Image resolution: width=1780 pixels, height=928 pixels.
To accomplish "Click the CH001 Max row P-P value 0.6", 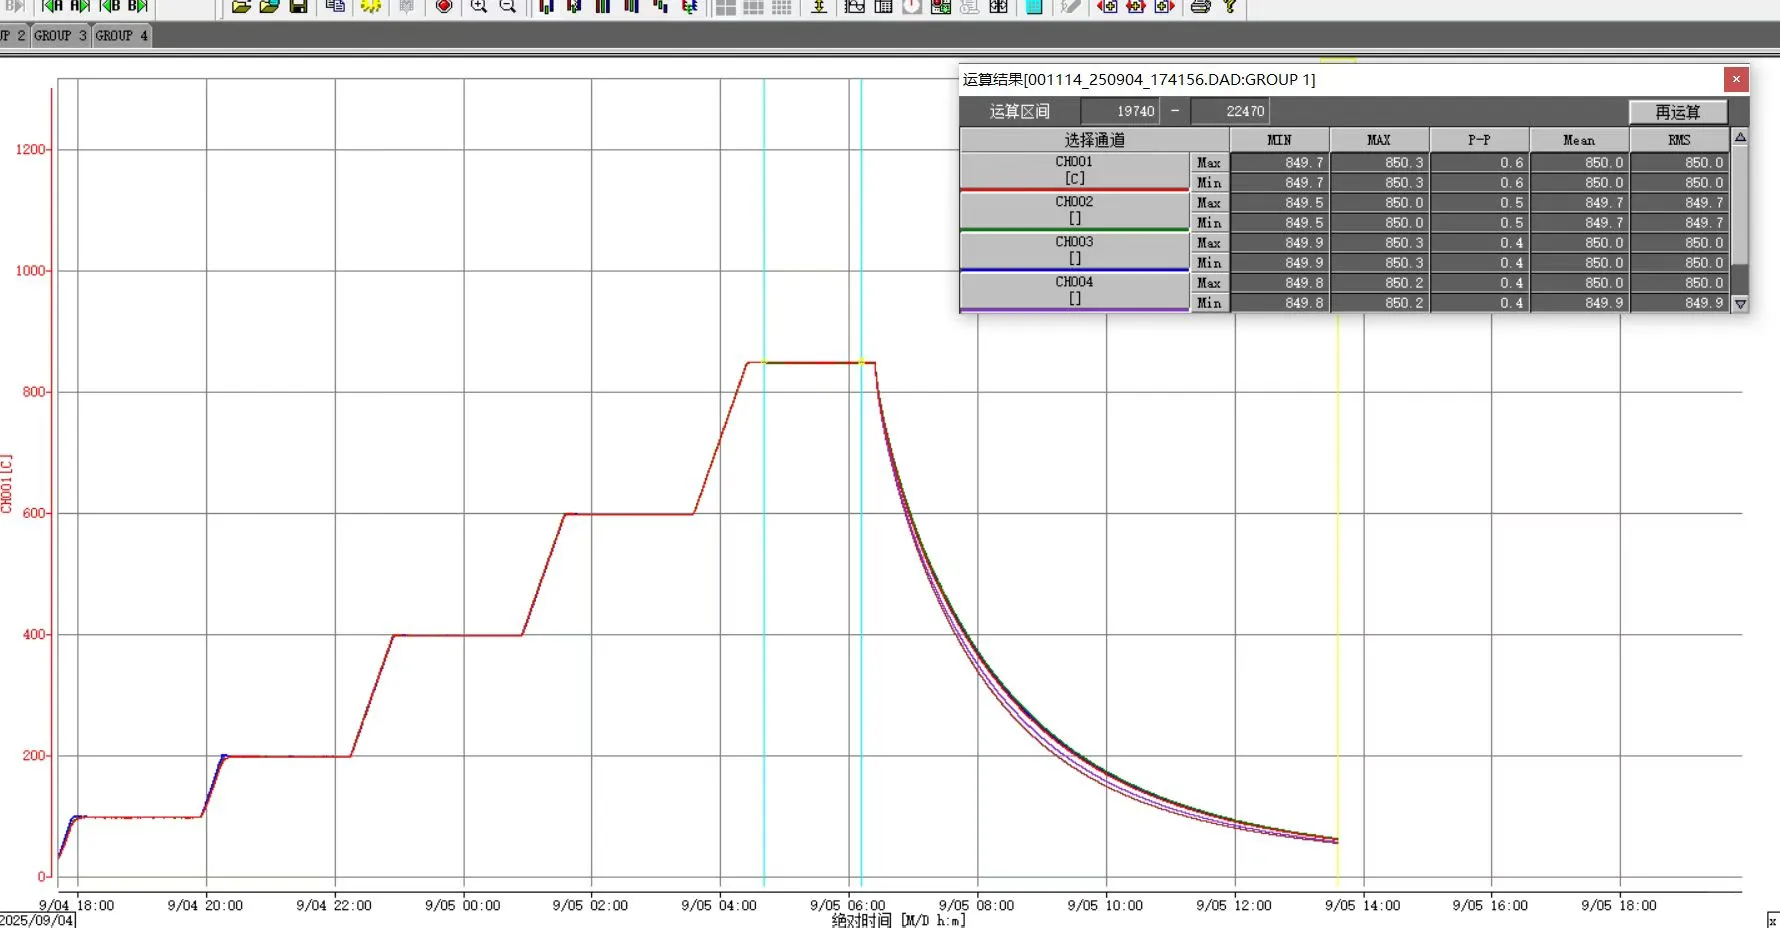I will point(1480,162).
